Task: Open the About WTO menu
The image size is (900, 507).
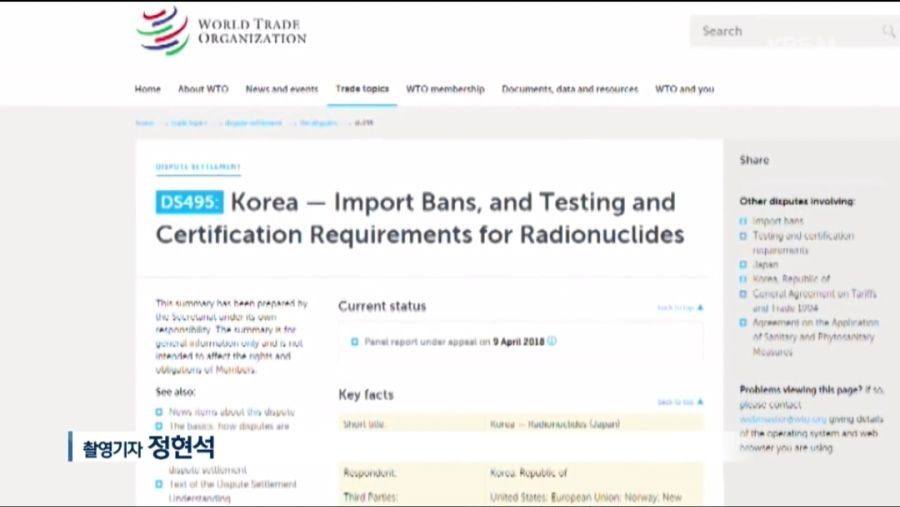Action: 203,89
